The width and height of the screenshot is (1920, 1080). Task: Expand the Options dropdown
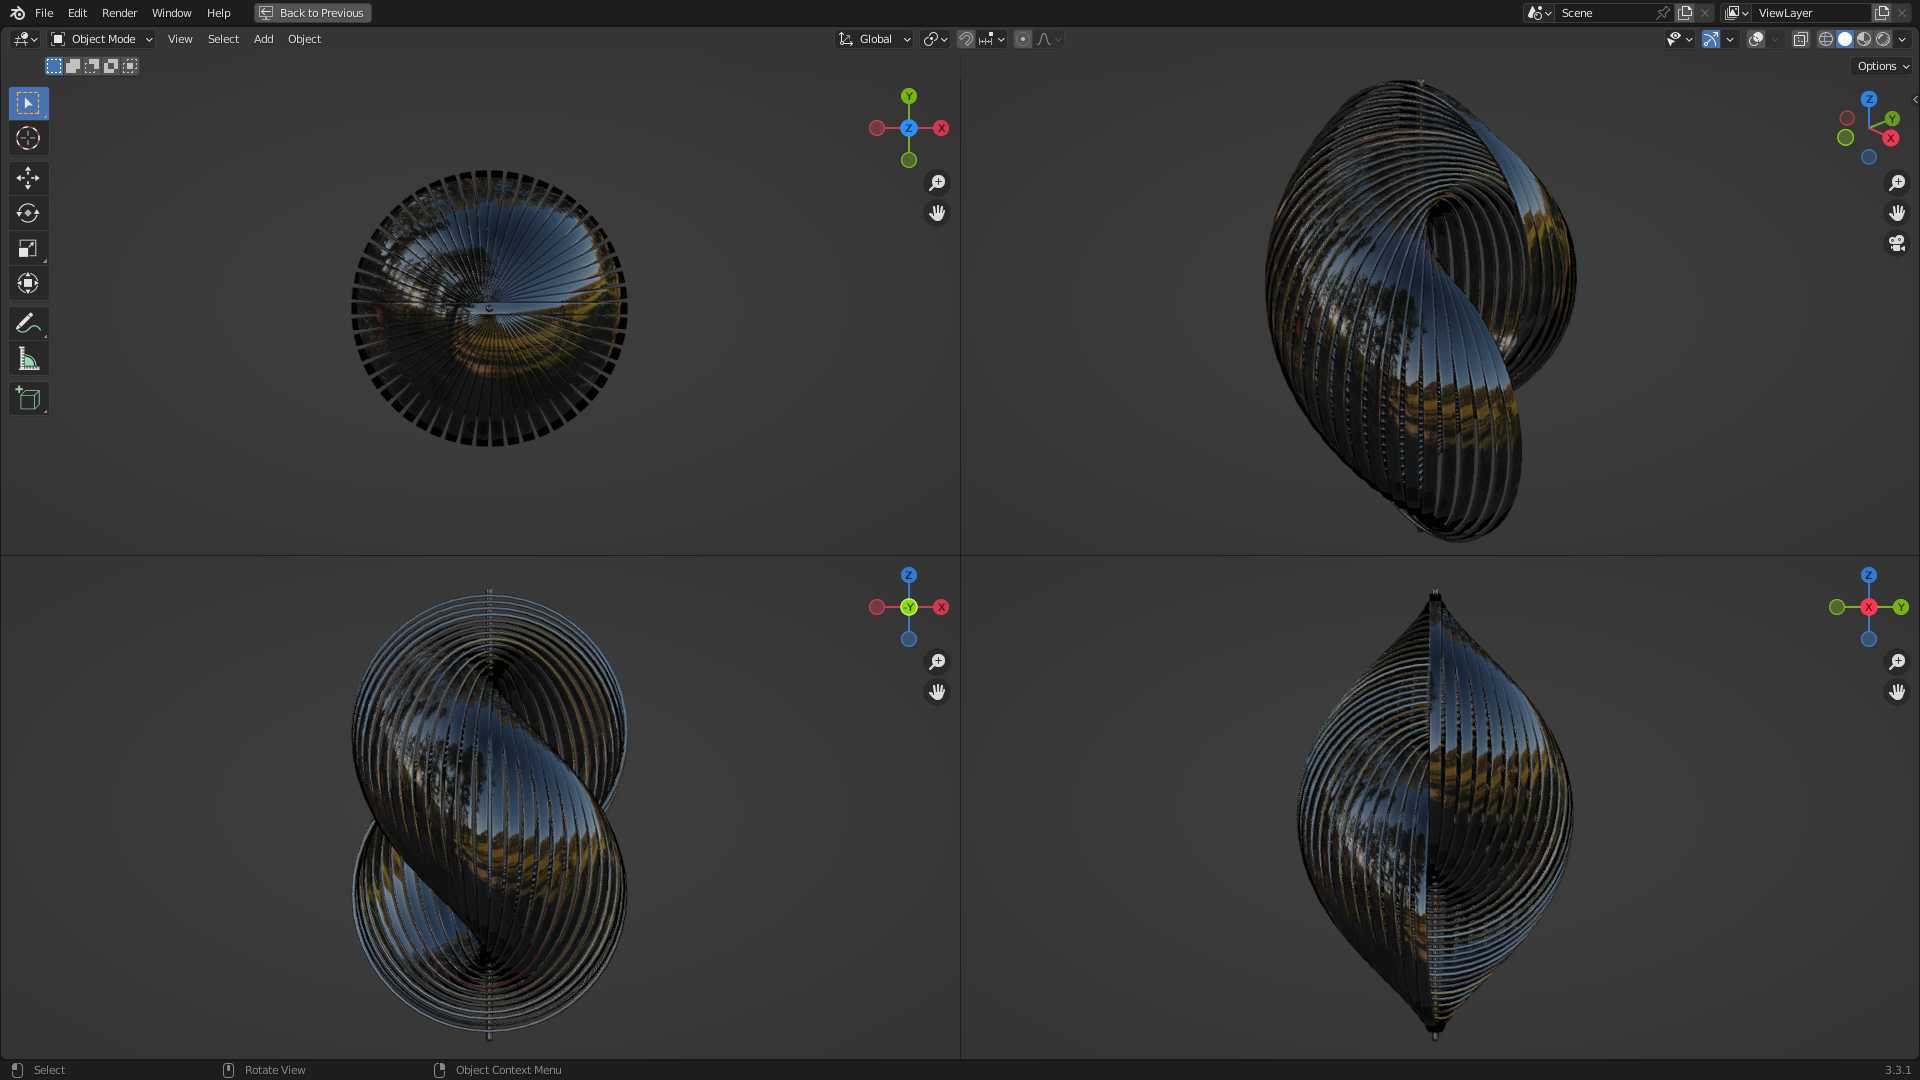[x=1883, y=66]
